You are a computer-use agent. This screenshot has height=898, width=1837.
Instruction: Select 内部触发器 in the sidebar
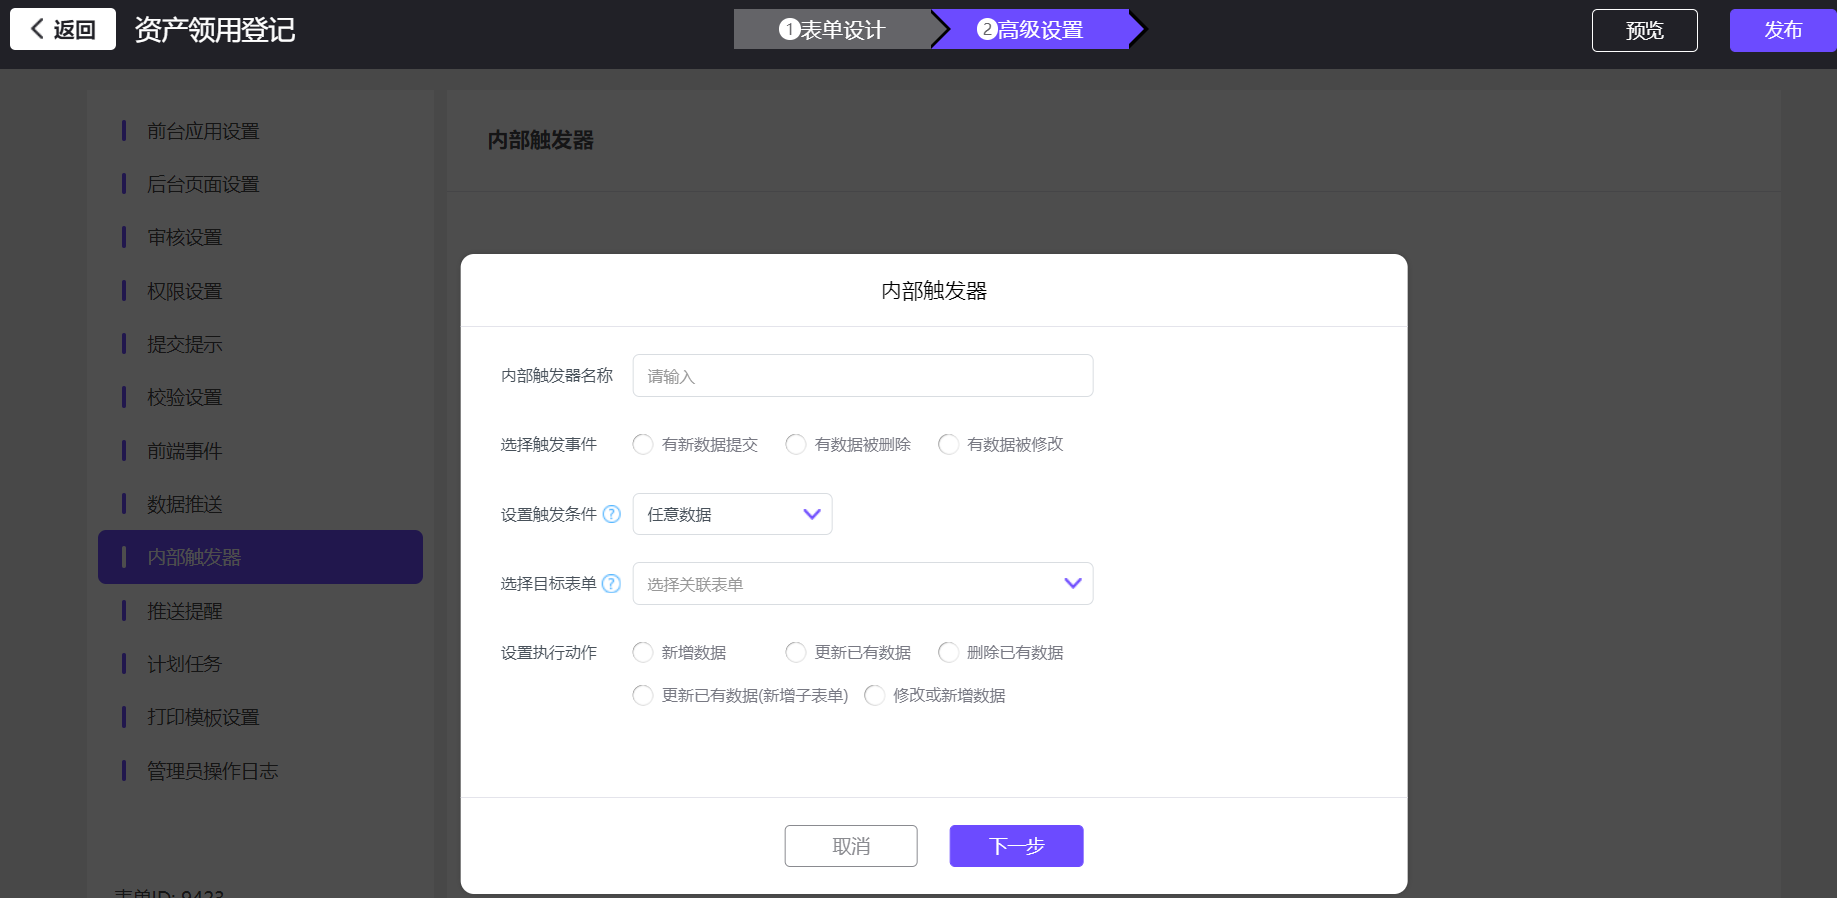(x=260, y=557)
